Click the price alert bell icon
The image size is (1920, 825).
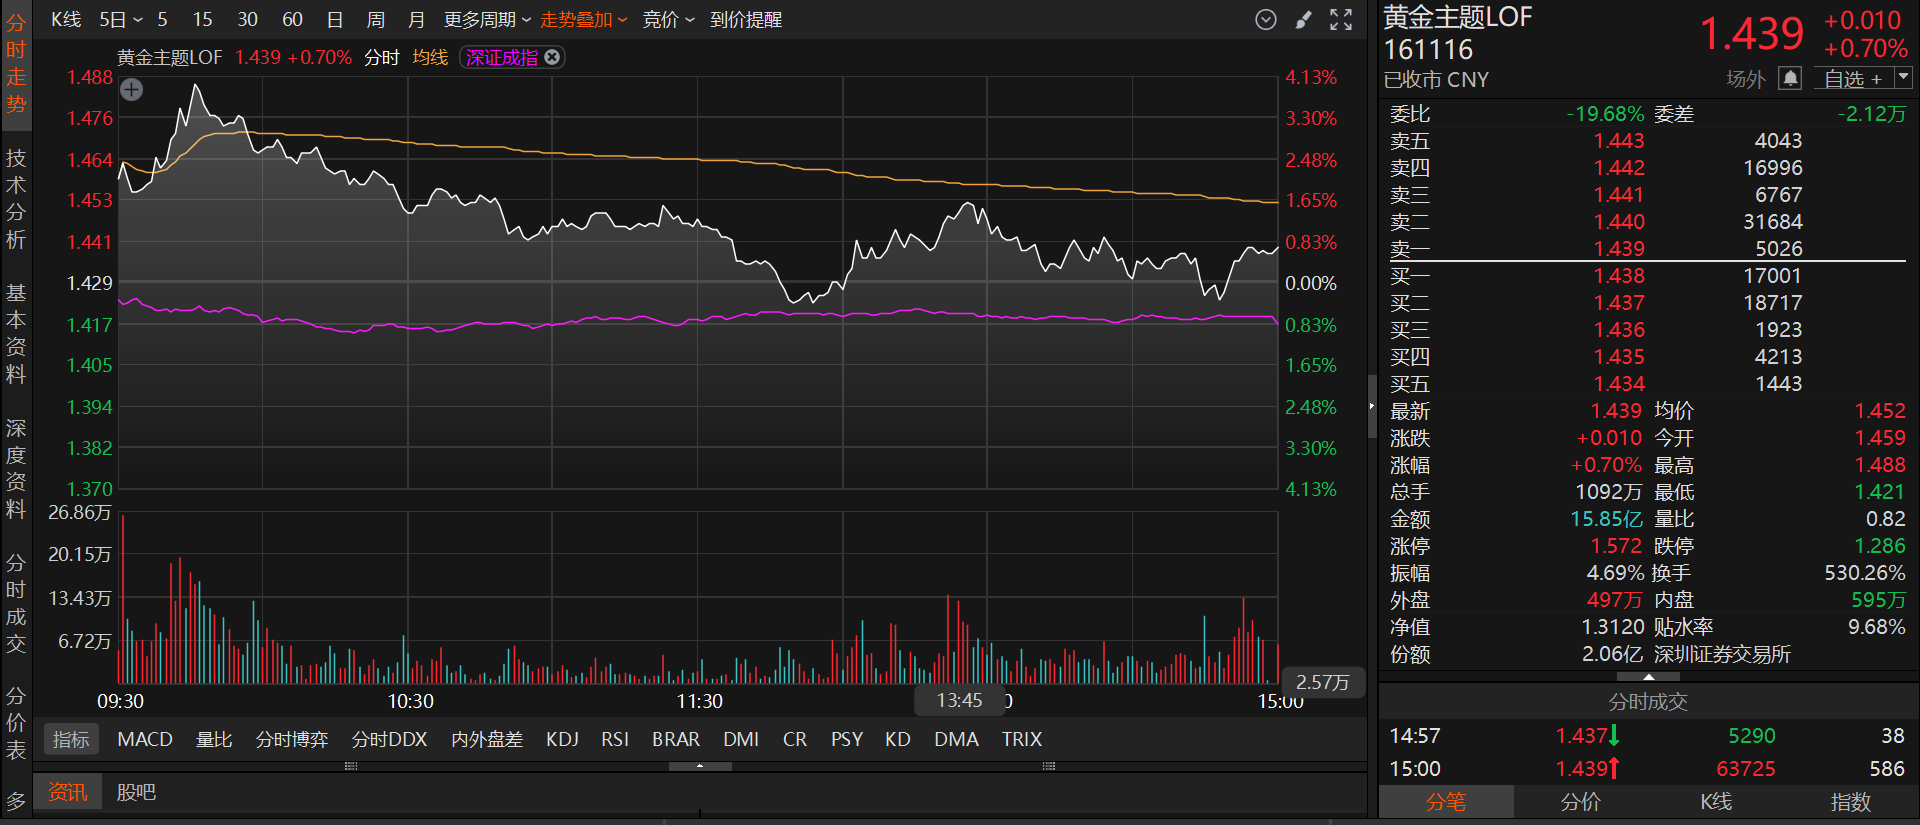pyautogui.click(x=1790, y=78)
